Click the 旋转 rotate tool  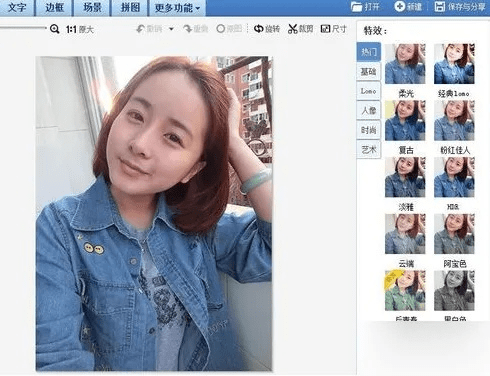coord(266,29)
